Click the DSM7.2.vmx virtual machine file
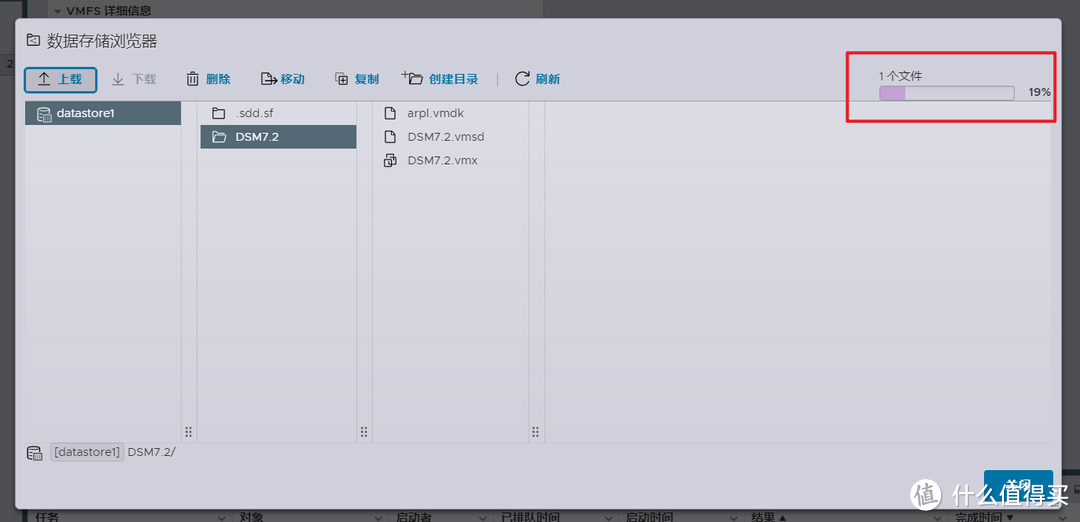Image resolution: width=1080 pixels, height=522 pixels. [x=442, y=161]
